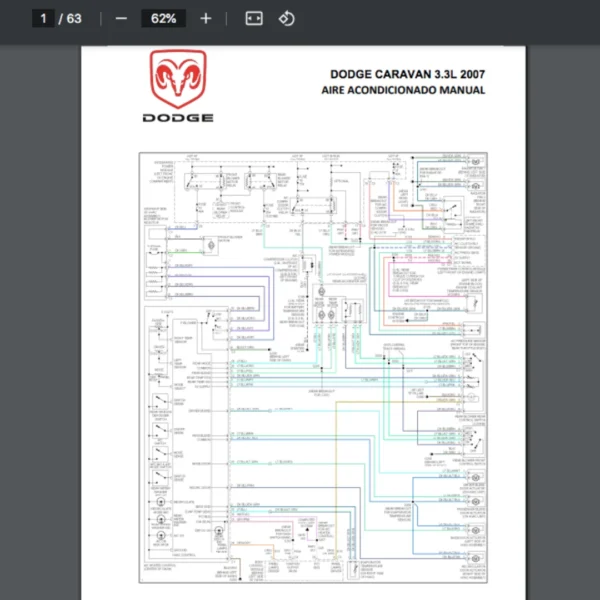Click the zoom in plus icon
Image resolution: width=600 pixels, height=600 pixels.
(x=206, y=18)
